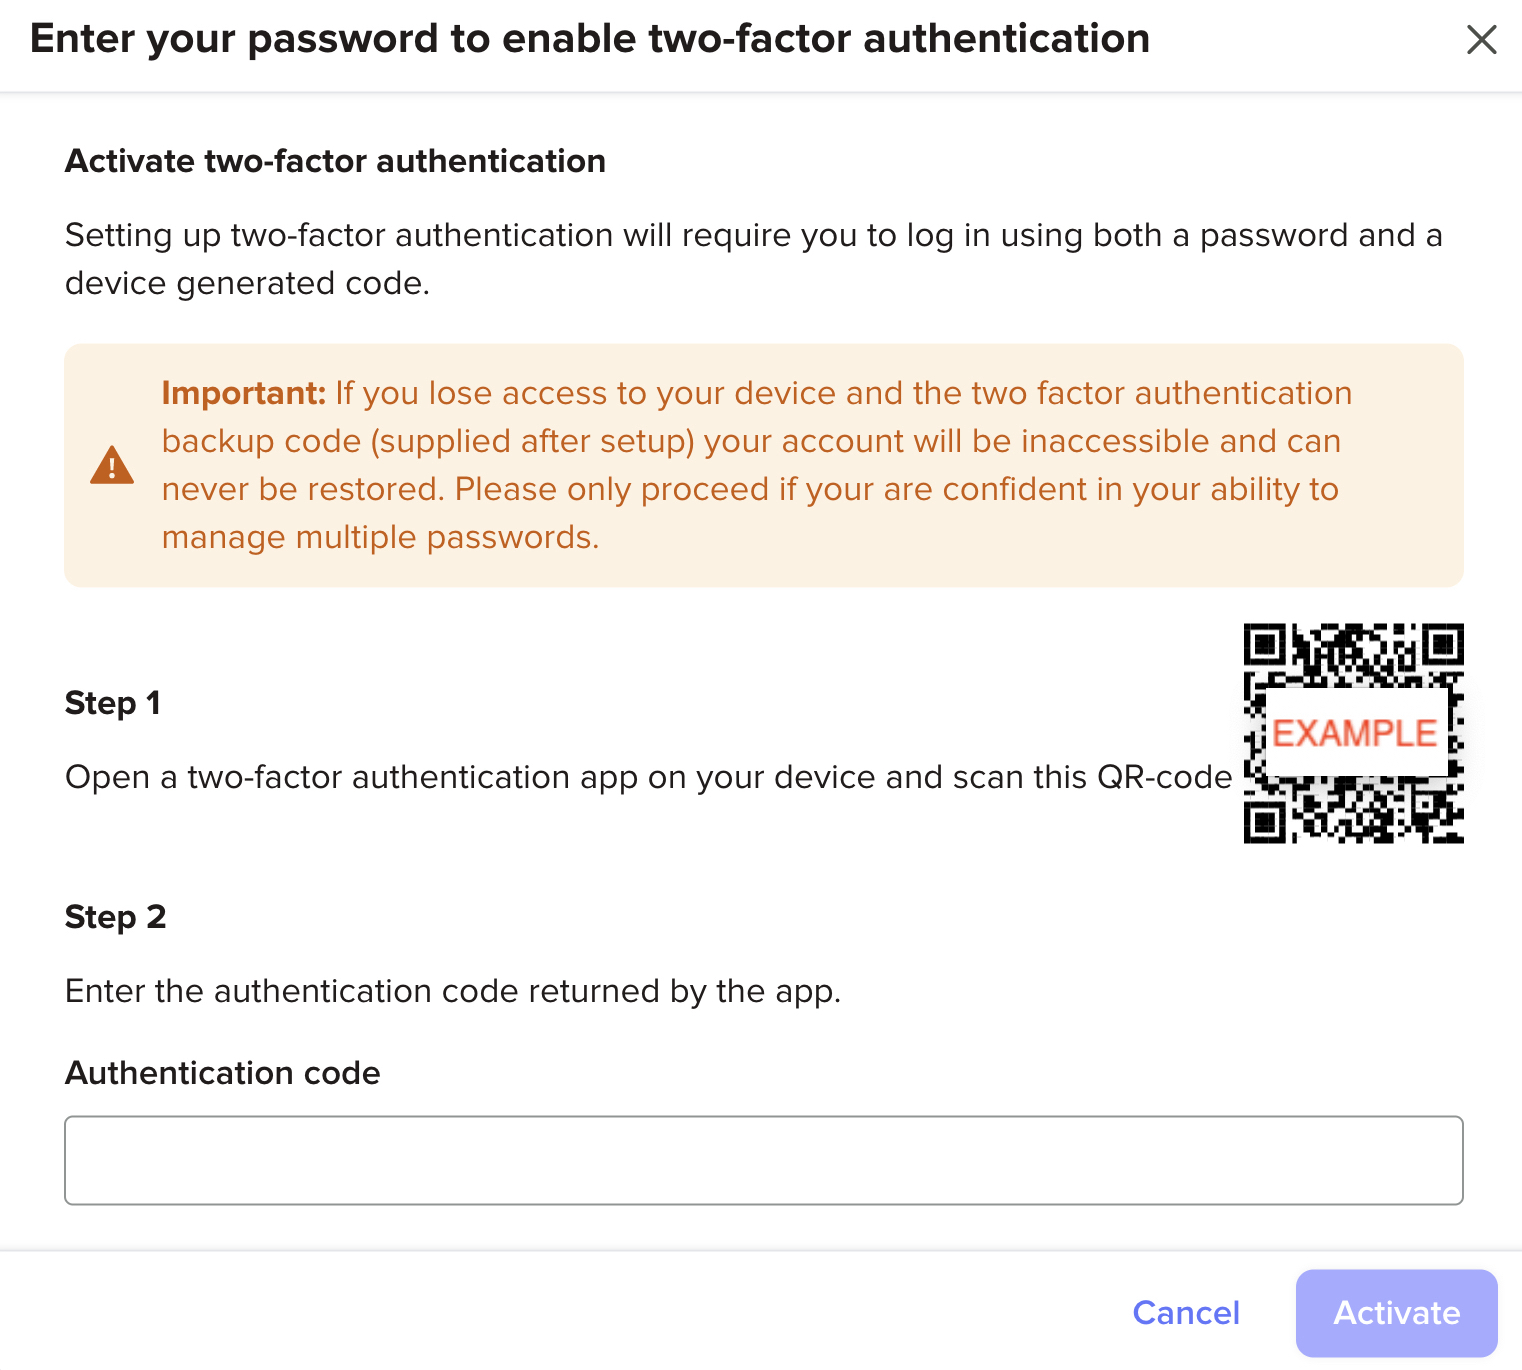Click the password and device code description text
Viewport: 1522px width, 1370px height.
coord(753,258)
